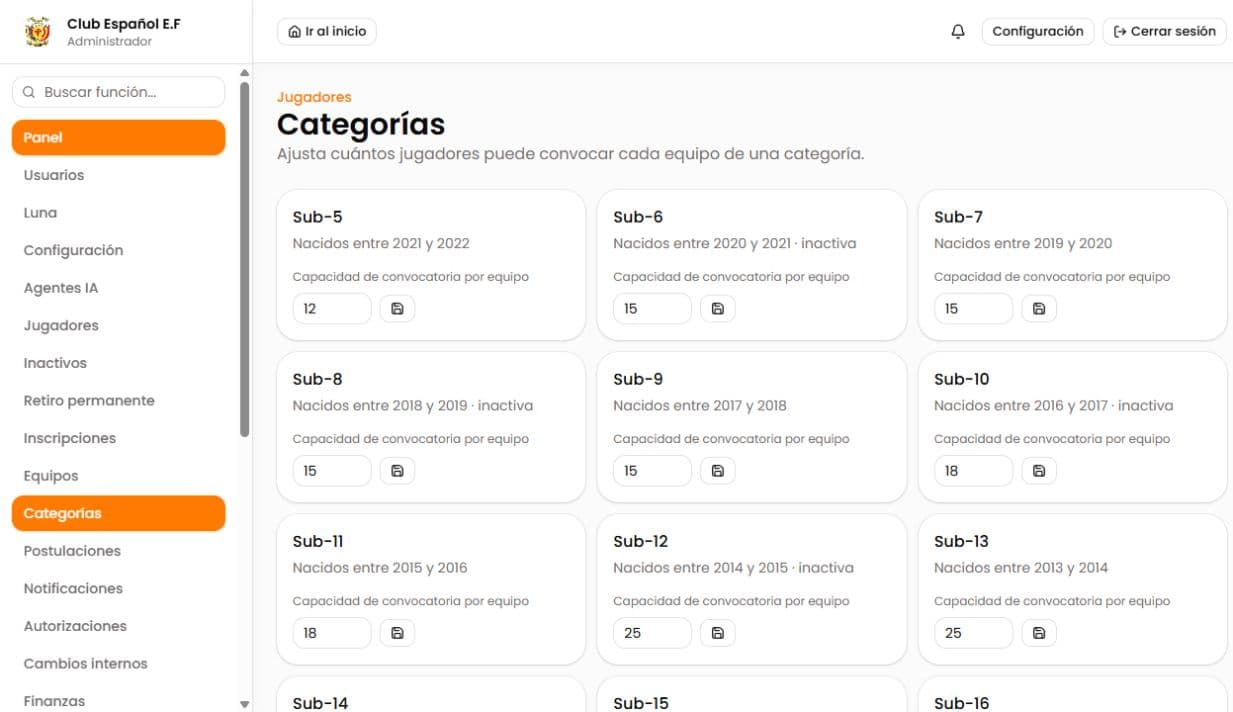Save Sub-8 capacity with disk icon
The image size is (1233, 712).
click(397, 471)
